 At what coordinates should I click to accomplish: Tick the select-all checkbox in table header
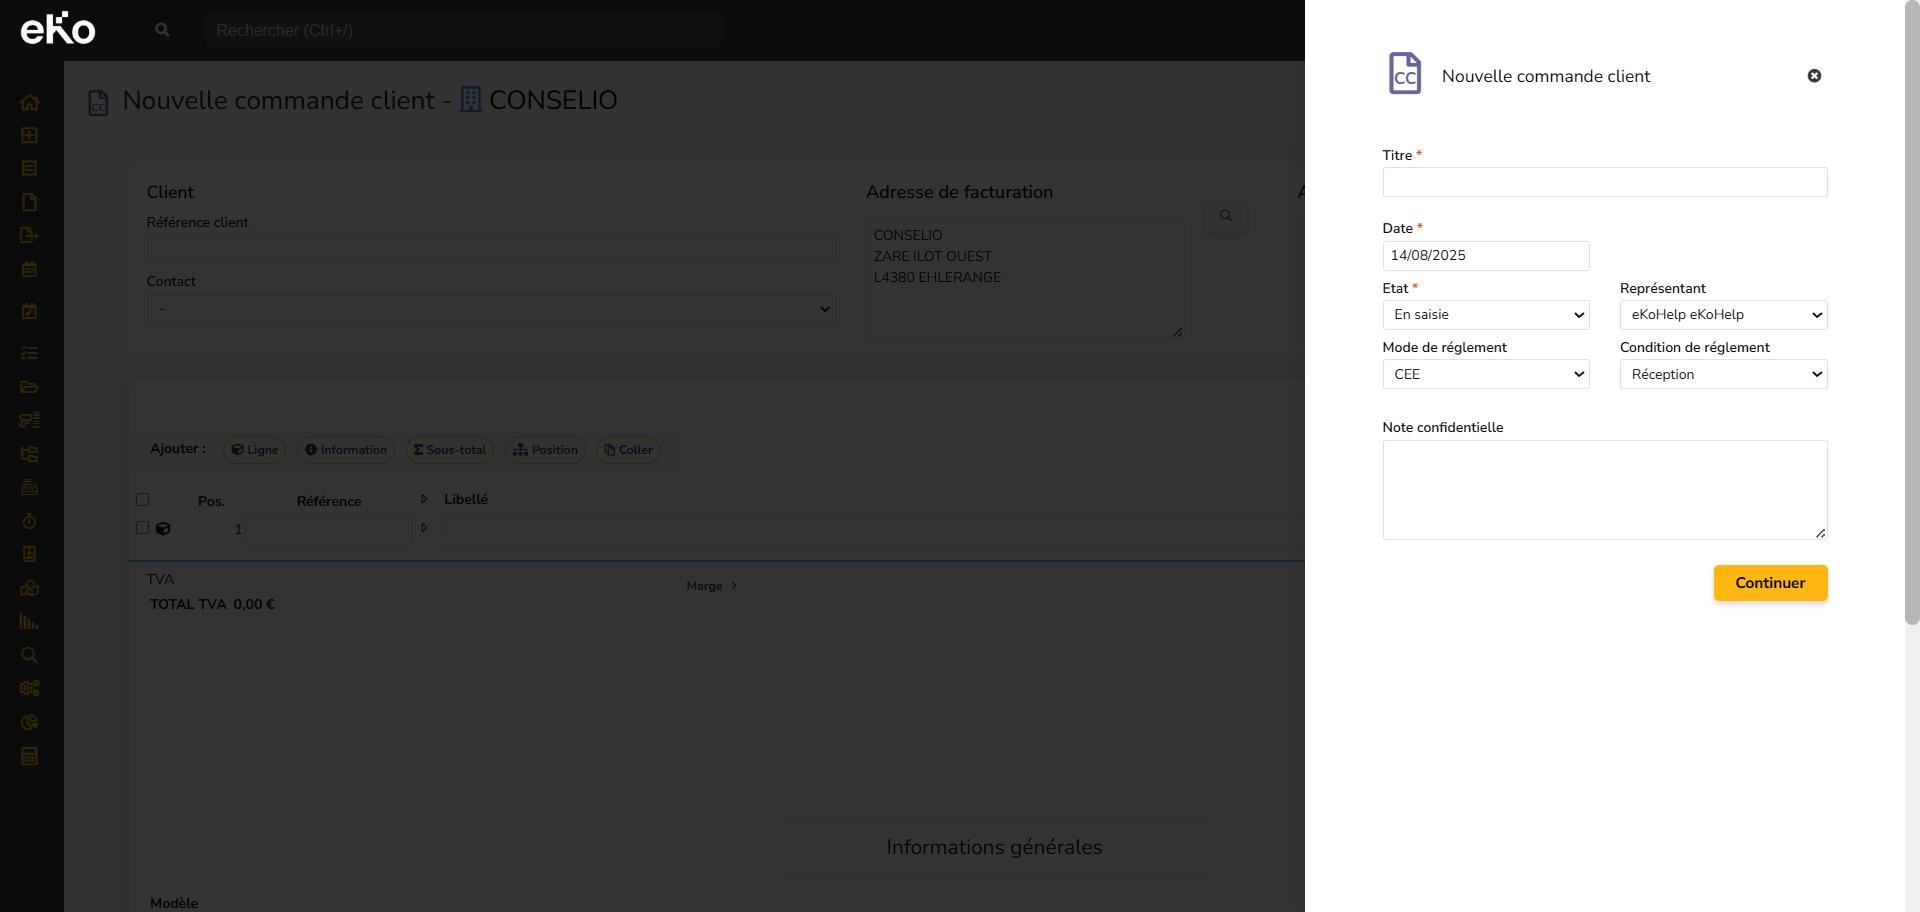click(142, 500)
